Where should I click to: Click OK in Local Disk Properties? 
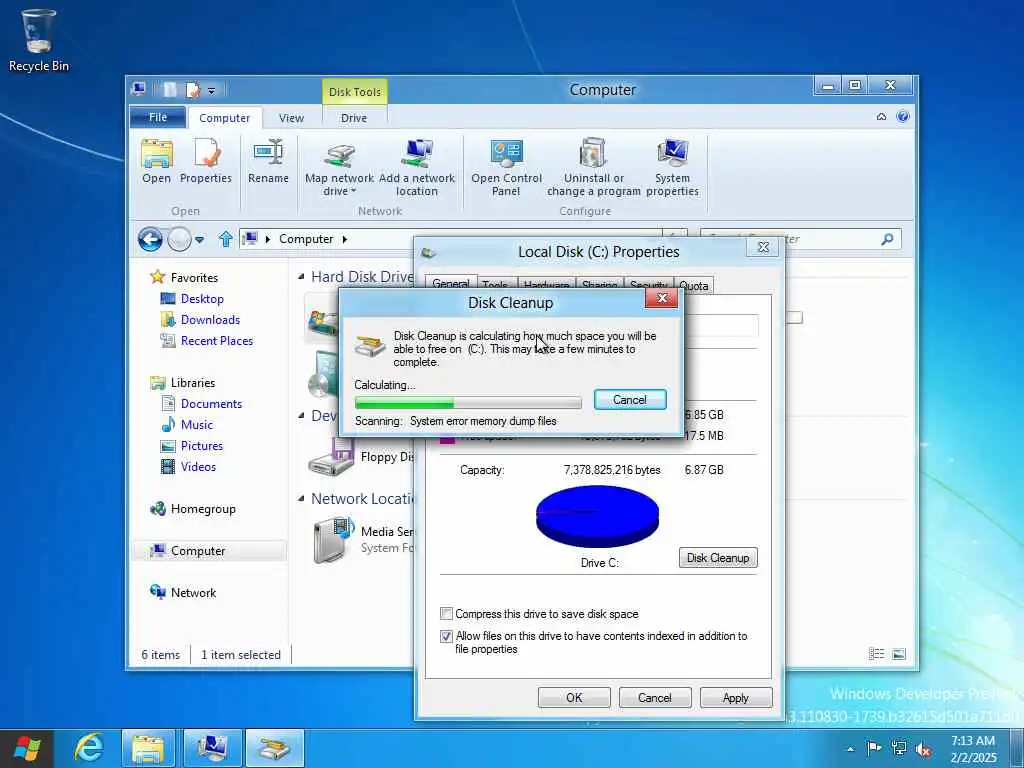(x=574, y=697)
